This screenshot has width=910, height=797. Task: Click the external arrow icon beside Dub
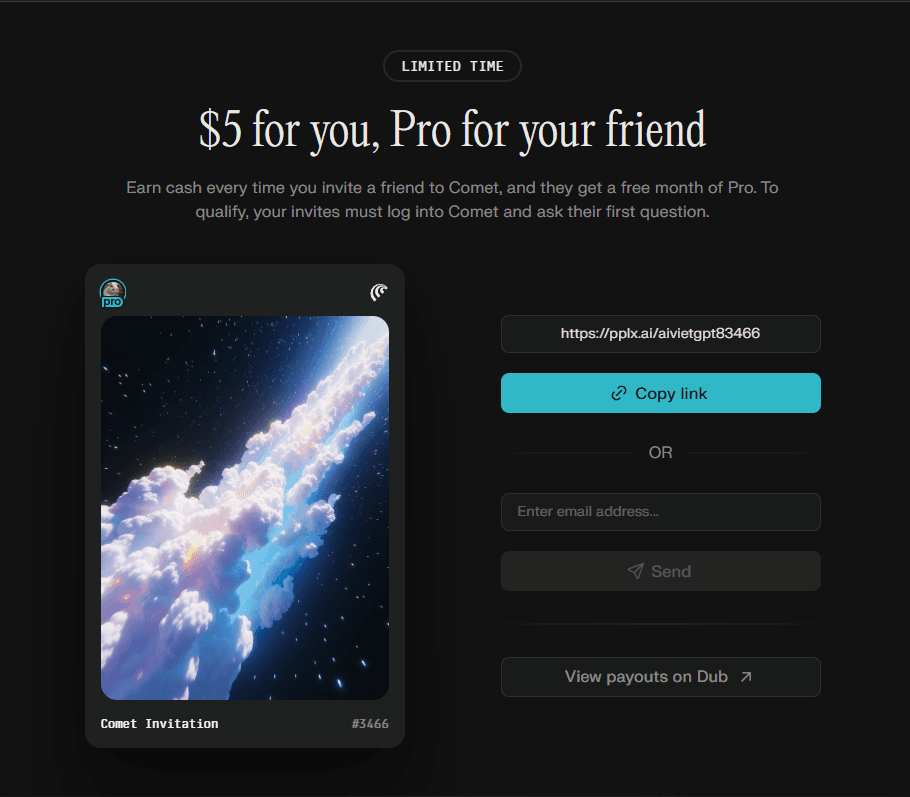point(746,677)
